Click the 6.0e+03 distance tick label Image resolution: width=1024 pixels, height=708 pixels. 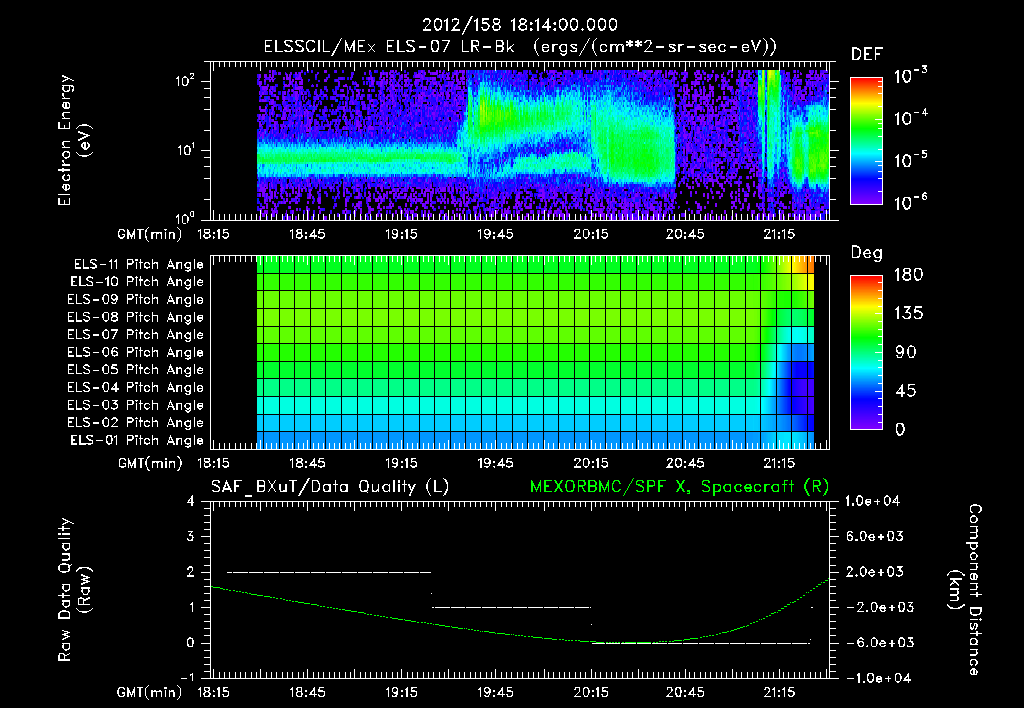pyautogui.click(x=874, y=536)
